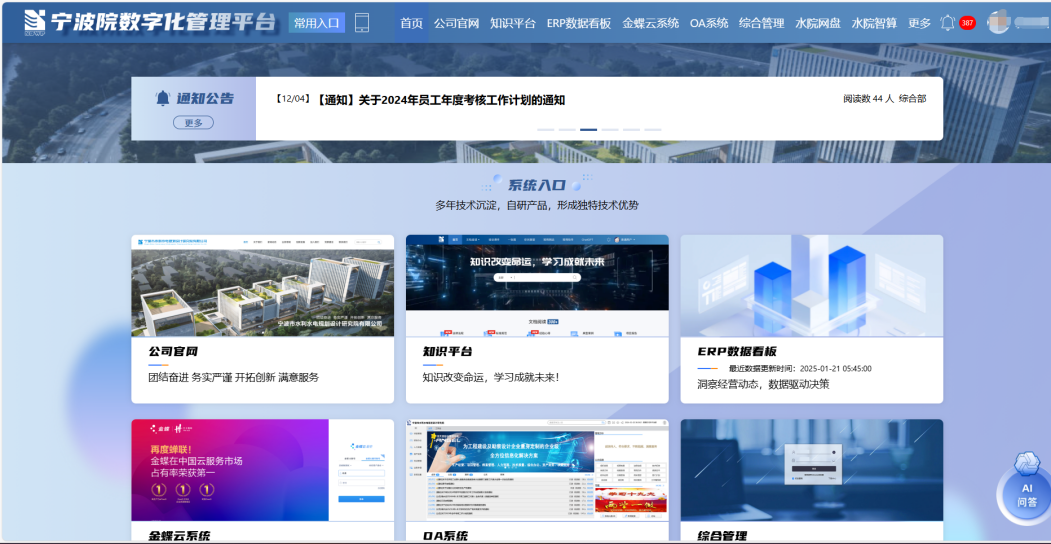Click the 通知公告 bell icon

coord(163,98)
